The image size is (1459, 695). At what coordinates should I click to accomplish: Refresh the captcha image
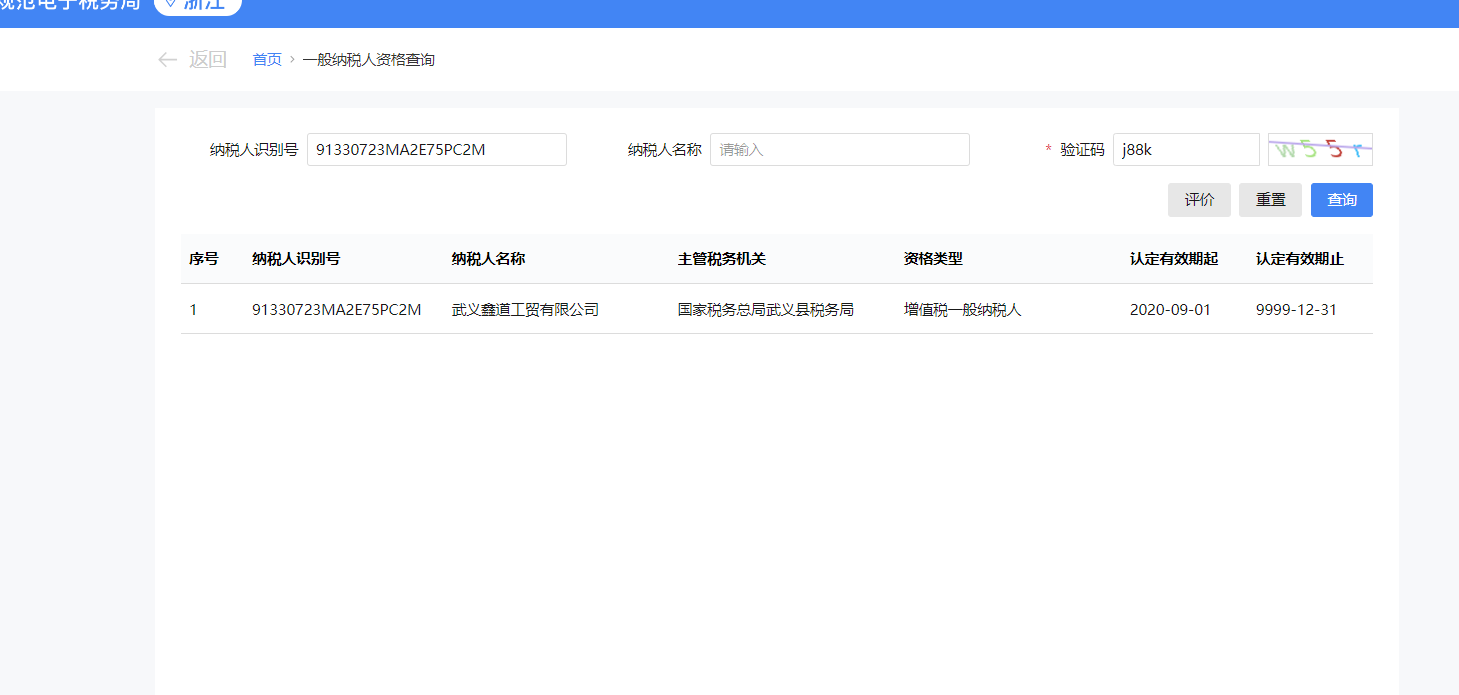click(x=1320, y=150)
